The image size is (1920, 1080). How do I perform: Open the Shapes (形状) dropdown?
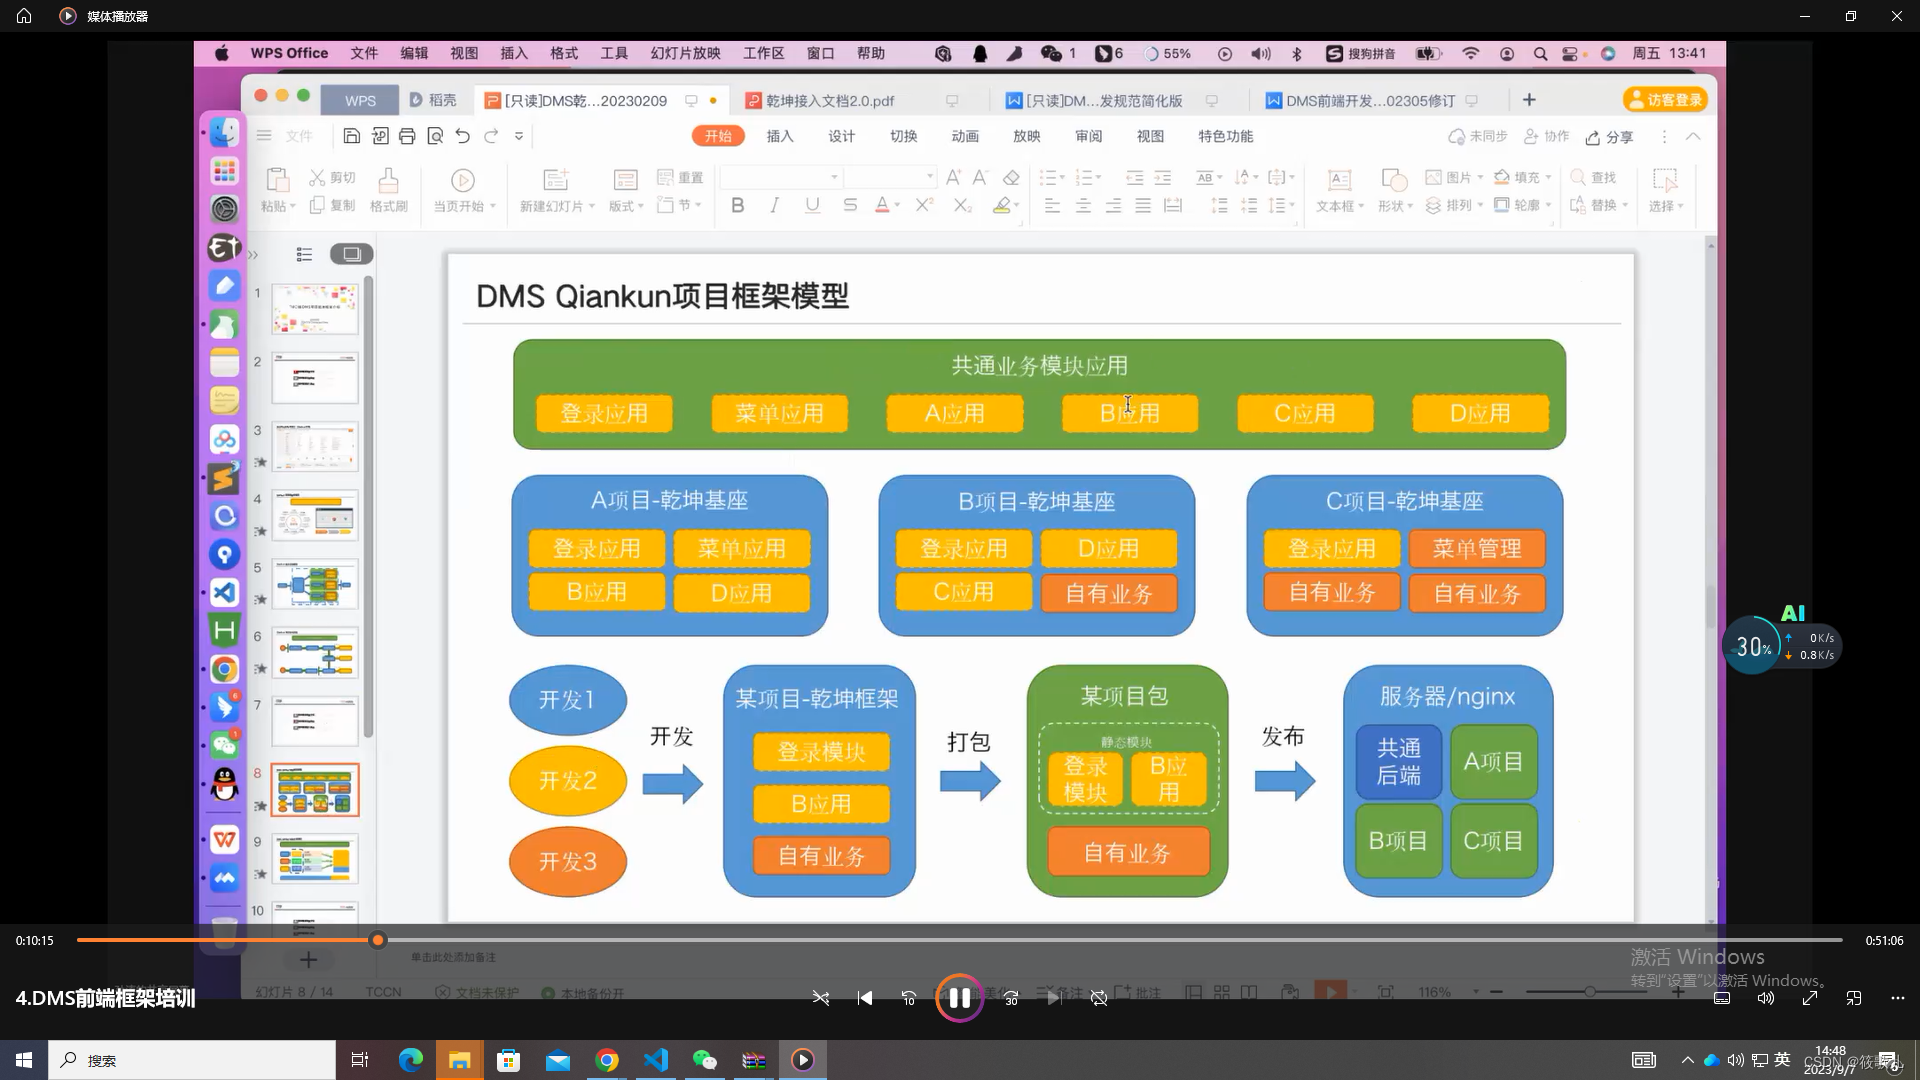(1395, 190)
